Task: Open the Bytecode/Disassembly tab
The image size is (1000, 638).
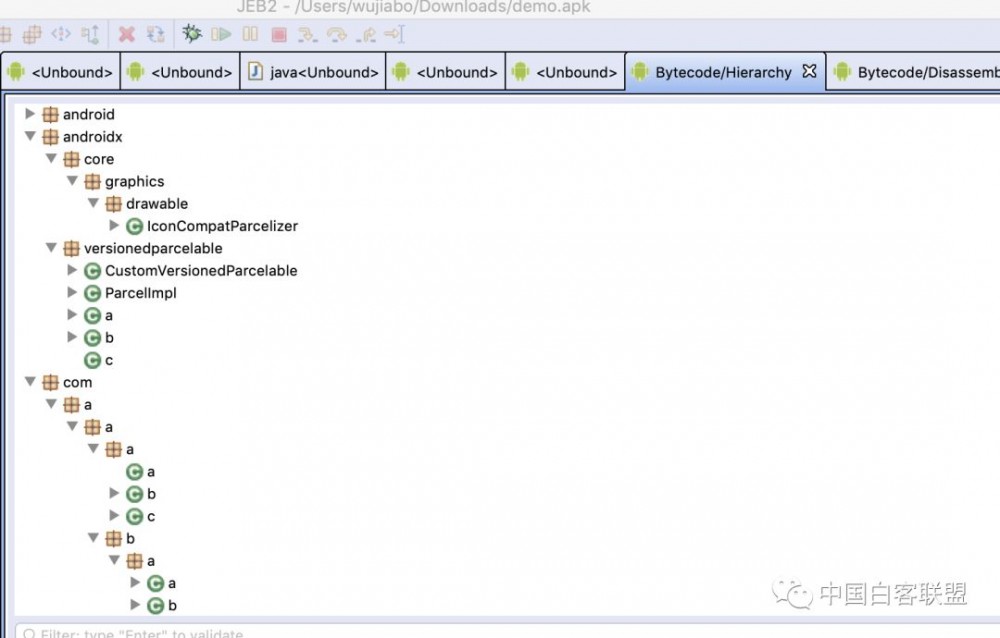Action: click(913, 72)
